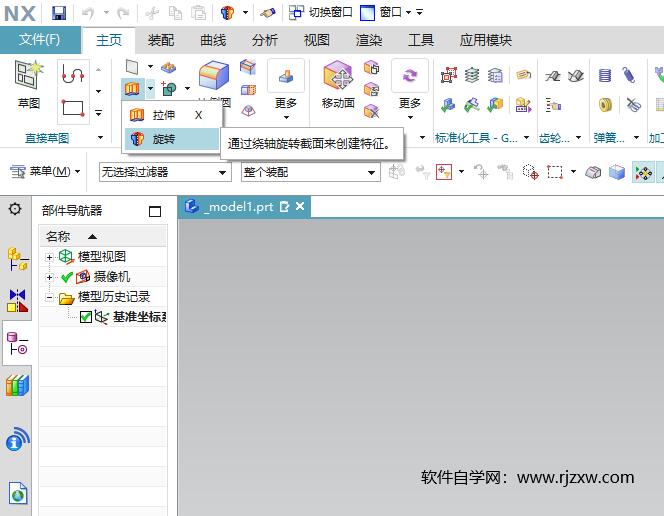Click the Copy icon in quick access bar
This screenshot has height=516, width=664.
click(x=175, y=13)
